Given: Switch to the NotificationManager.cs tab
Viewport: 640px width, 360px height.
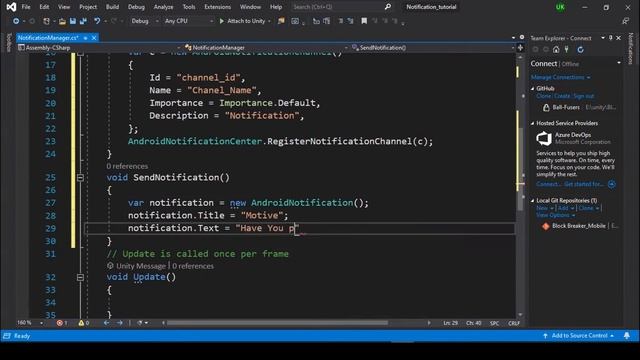Looking at the screenshot, I should pos(48,38).
